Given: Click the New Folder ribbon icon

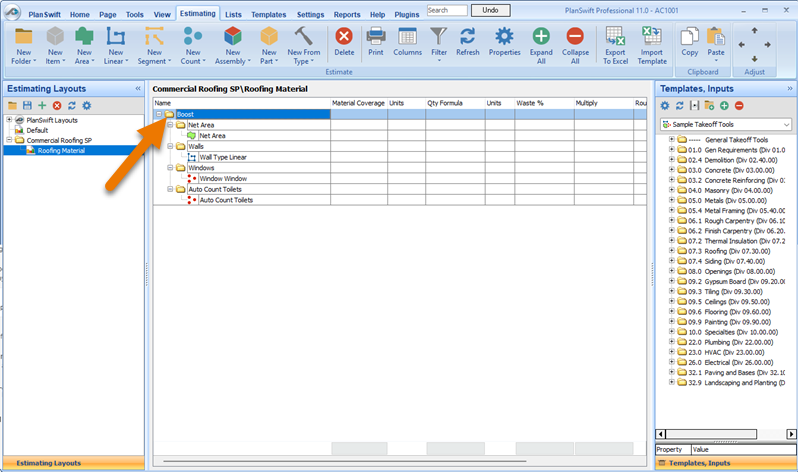Looking at the screenshot, I should (x=23, y=37).
